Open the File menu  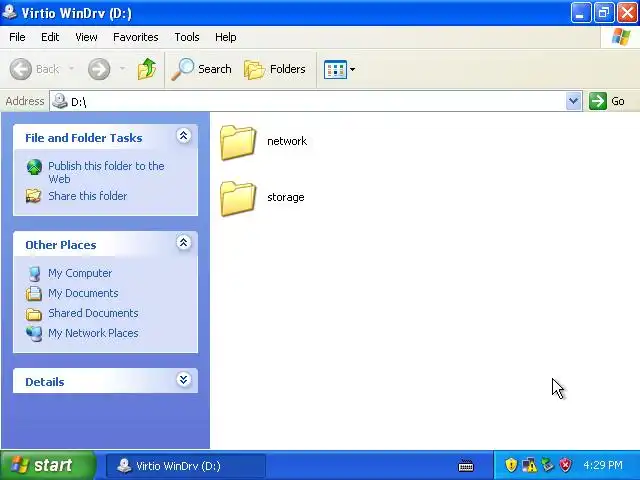coord(17,37)
